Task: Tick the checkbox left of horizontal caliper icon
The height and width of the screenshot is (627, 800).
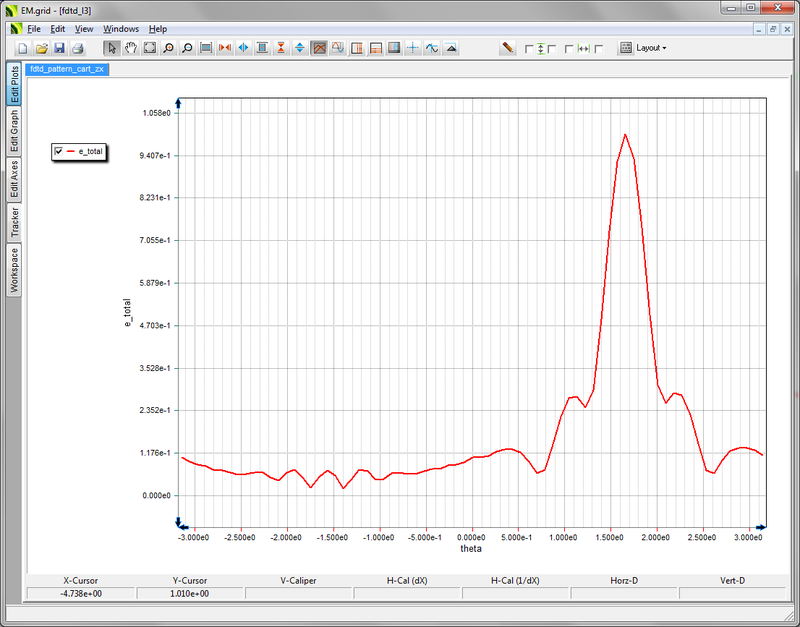Action: click(x=569, y=49)
